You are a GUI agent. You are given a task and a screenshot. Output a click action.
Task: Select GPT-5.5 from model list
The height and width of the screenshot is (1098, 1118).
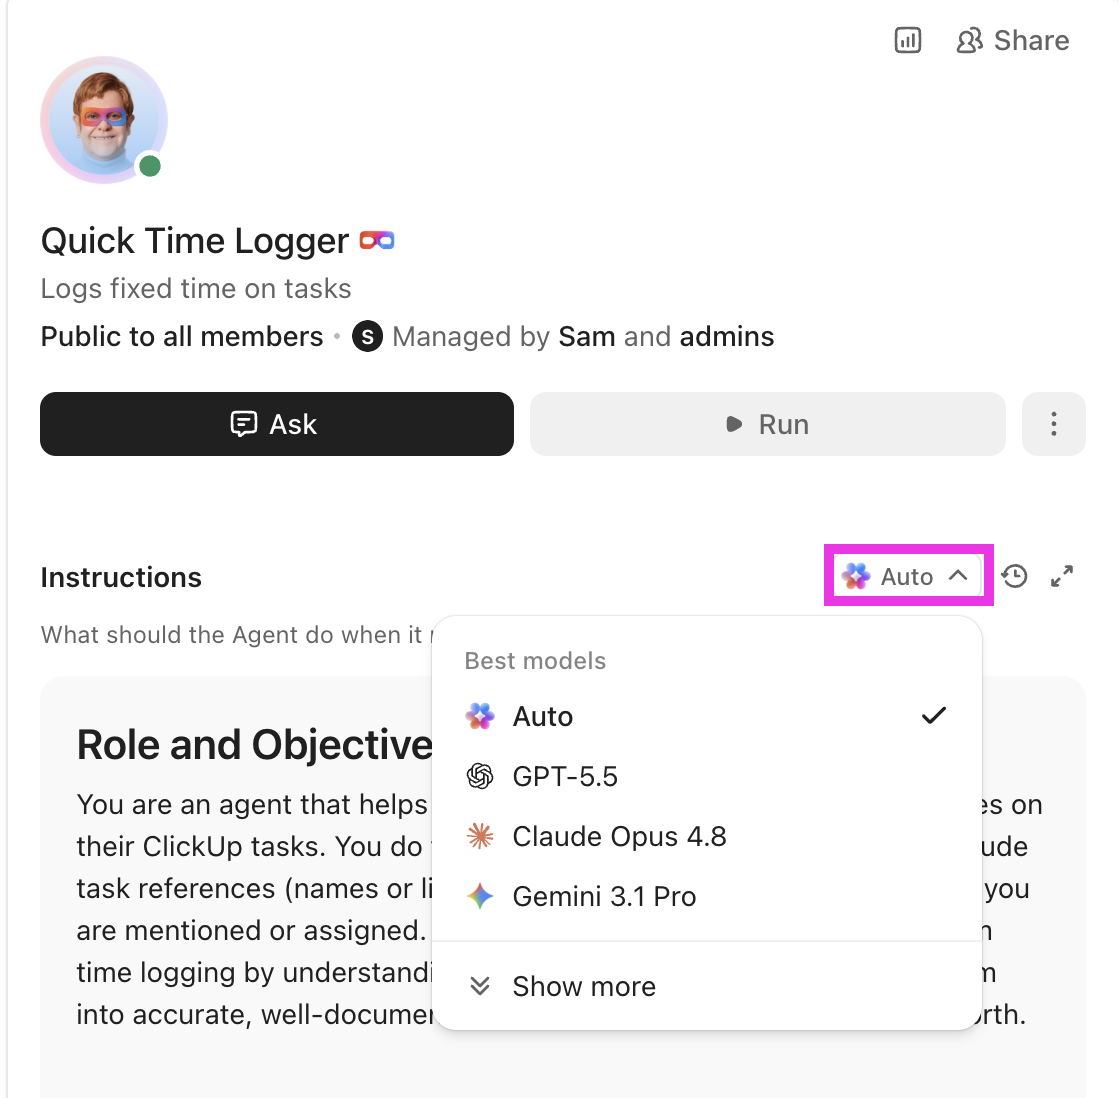click(x=707, y=776)
